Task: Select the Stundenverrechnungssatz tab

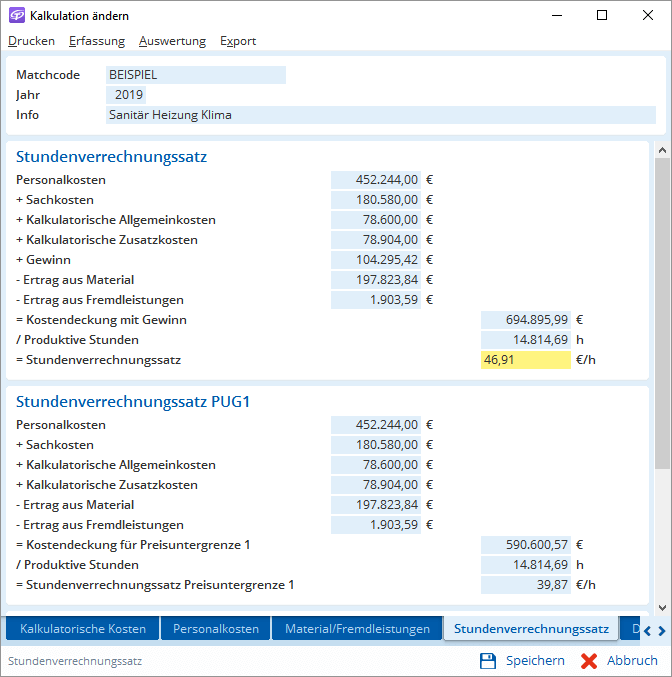Action: pyautogui.click(x=531, y=629)
